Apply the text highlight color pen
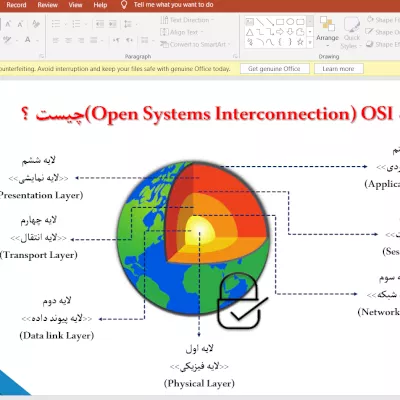The height and width of the screenshot is (400, 400). (x=7, y=40)
